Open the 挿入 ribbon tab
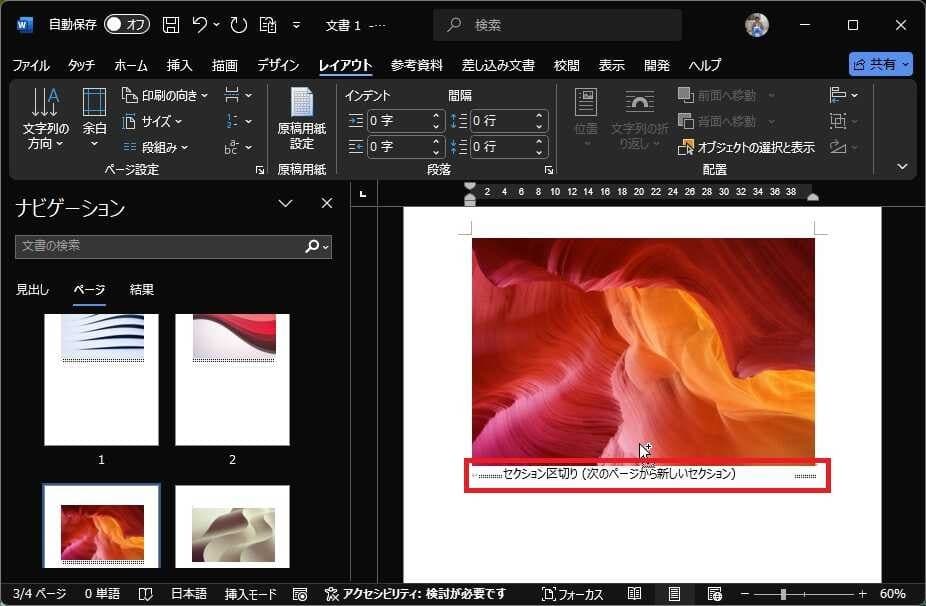The image size is (926, 606). point(179,65)
